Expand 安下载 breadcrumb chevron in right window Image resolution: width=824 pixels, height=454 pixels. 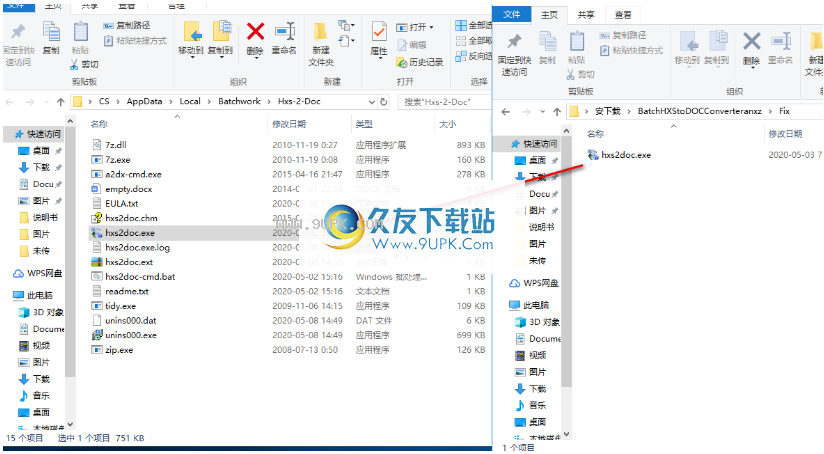[x=629, y=111]
